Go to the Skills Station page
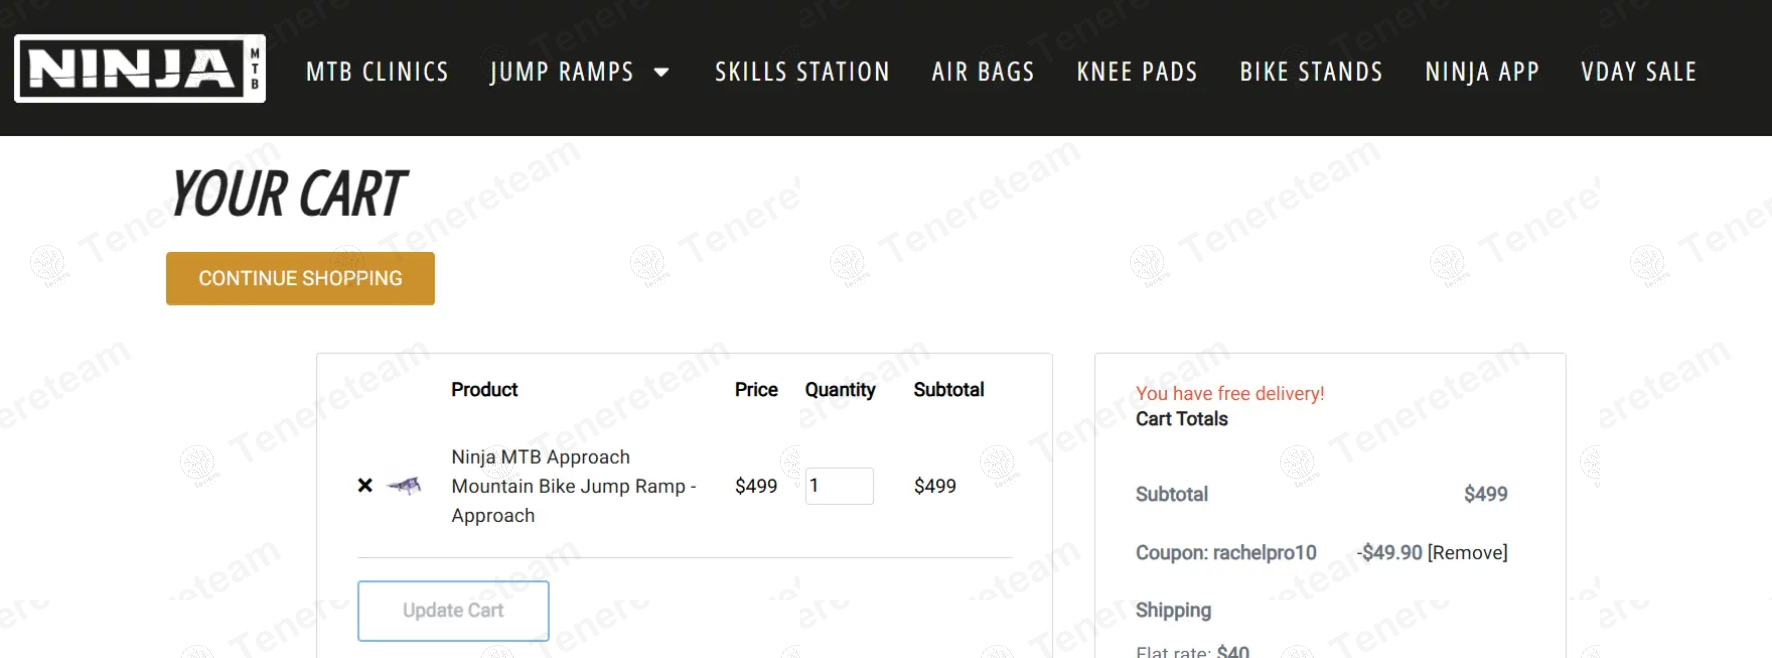This screenshot has width=1772, height=658. coord(802,72)
